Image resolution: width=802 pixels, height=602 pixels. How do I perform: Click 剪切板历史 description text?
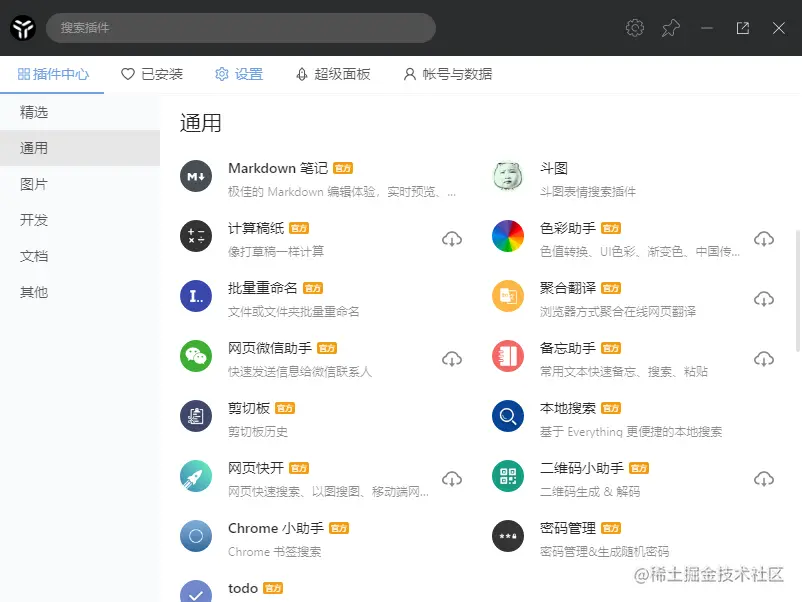[258, 432]
